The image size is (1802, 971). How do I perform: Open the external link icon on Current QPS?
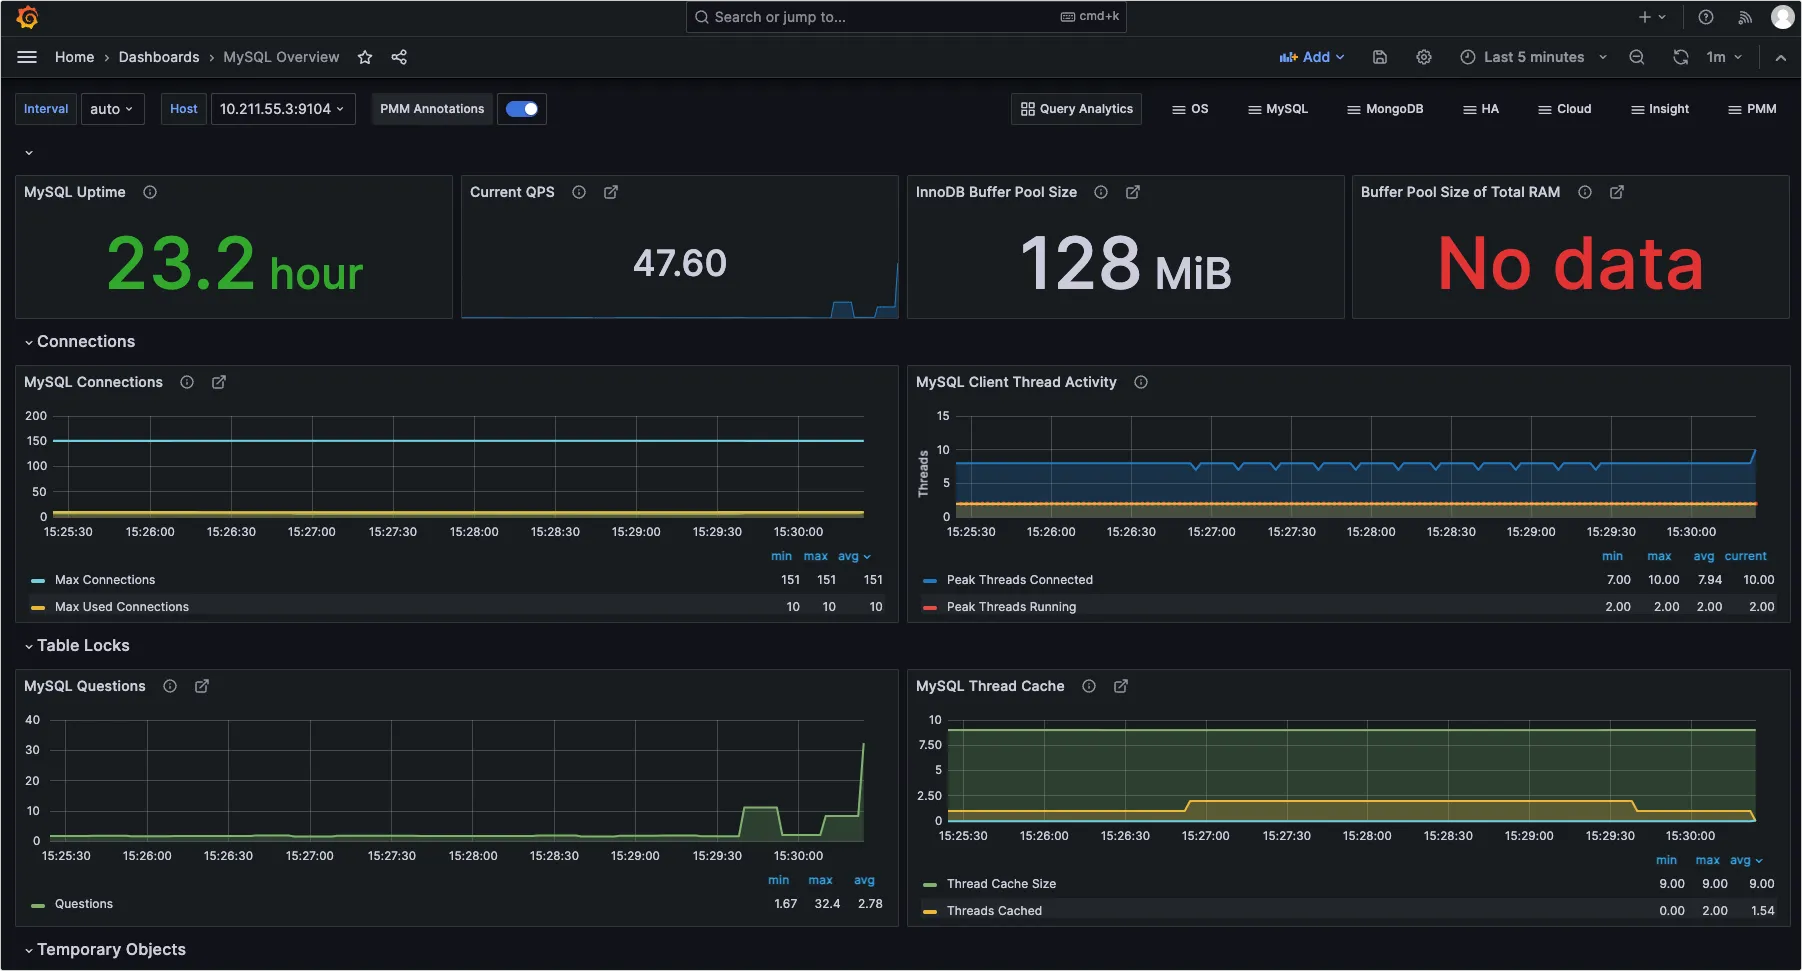click(x=611, y=192)
